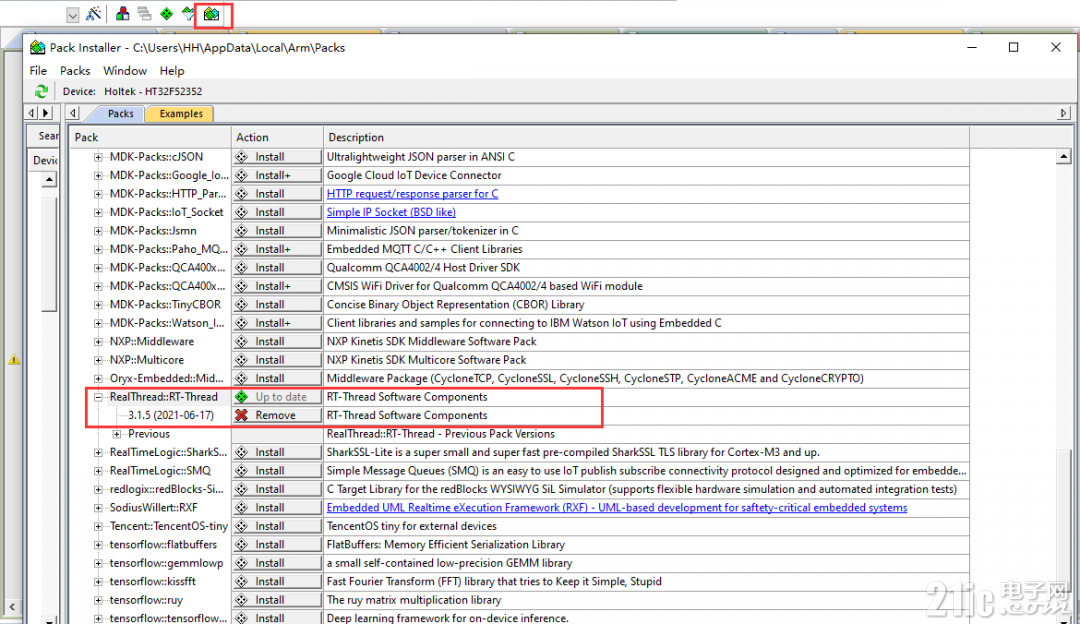Install the tensorflow::flatbuffers pack
Image resolution: width=1080 pixels, height=624 pixels.
[278, 545]
